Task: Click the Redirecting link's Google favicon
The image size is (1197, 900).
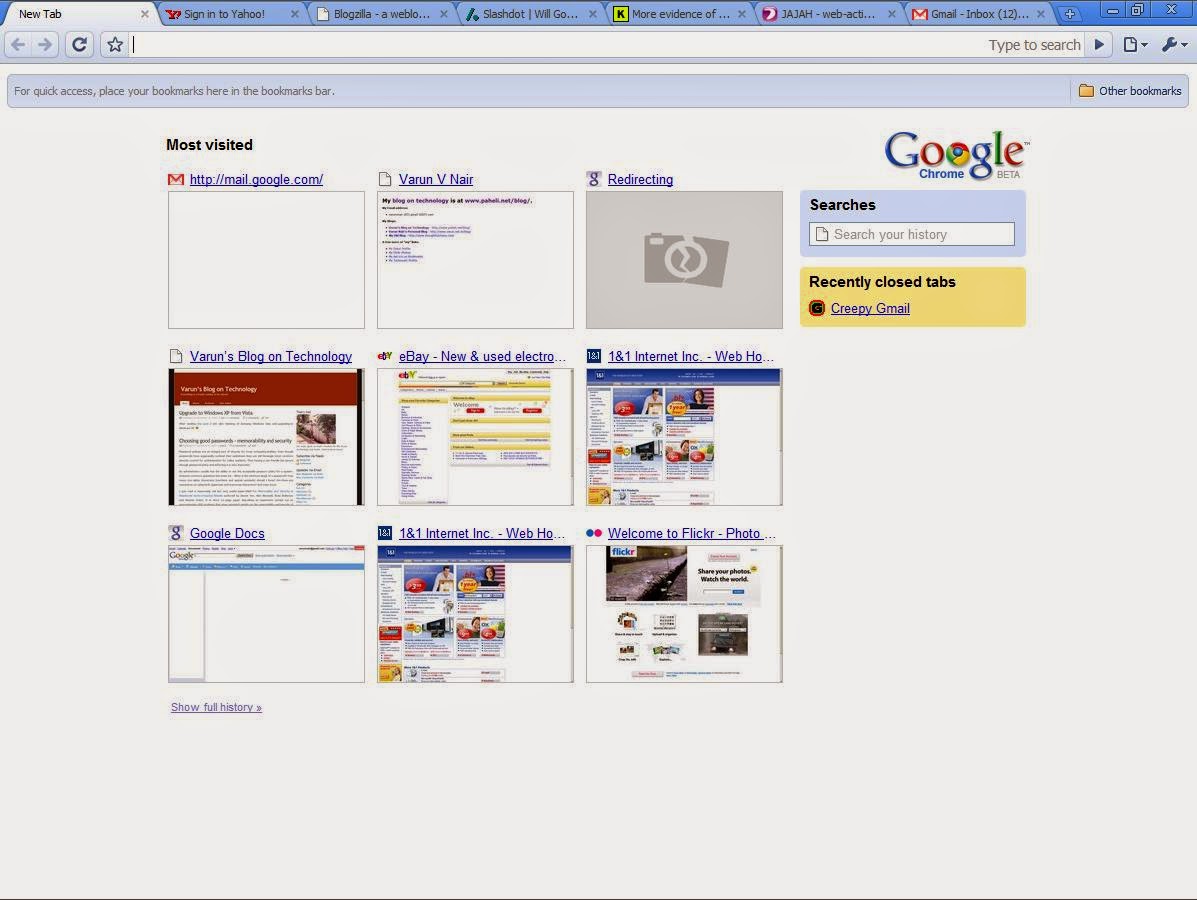Action: coord(594,179)
